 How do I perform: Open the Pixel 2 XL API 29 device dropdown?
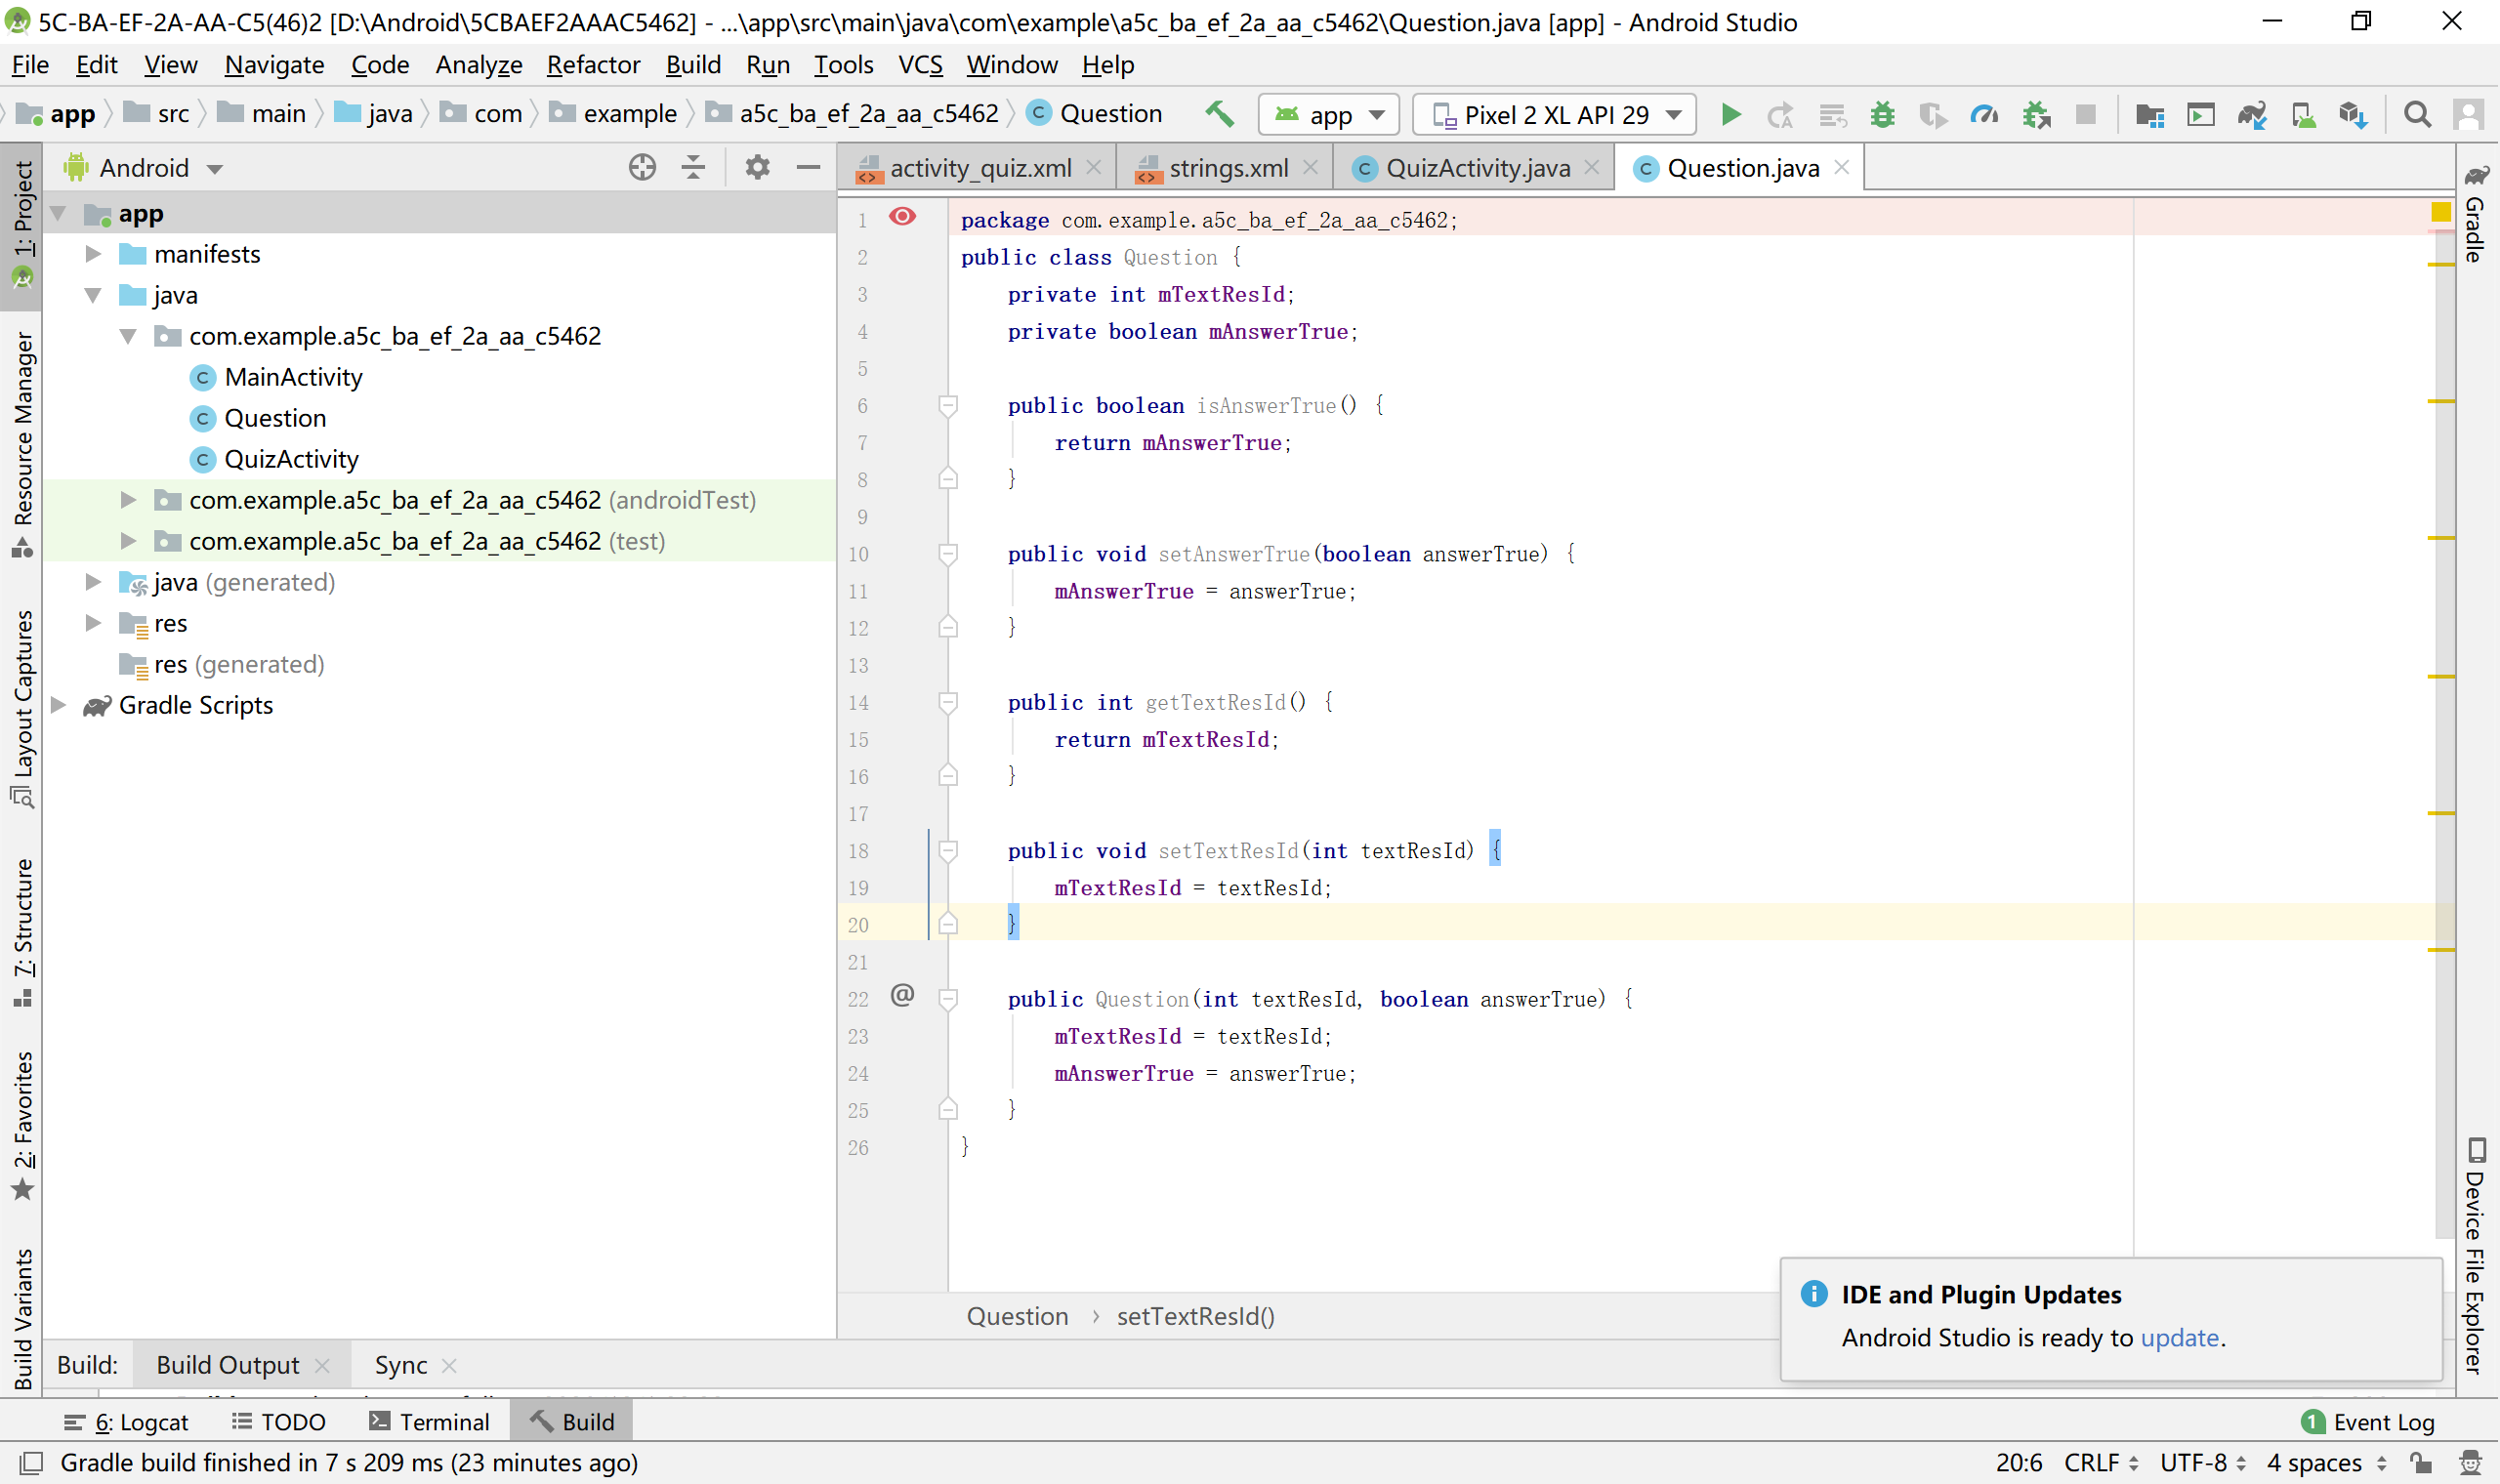[1555, 115]
